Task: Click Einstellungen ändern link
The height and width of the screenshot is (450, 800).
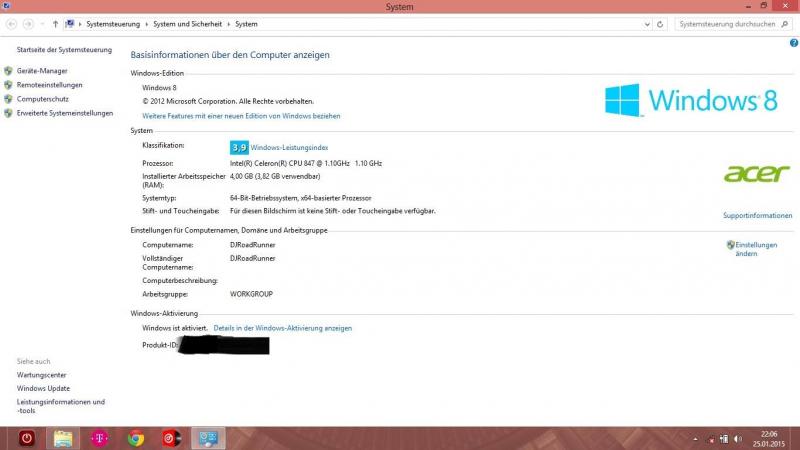Action: pos(756,249)
